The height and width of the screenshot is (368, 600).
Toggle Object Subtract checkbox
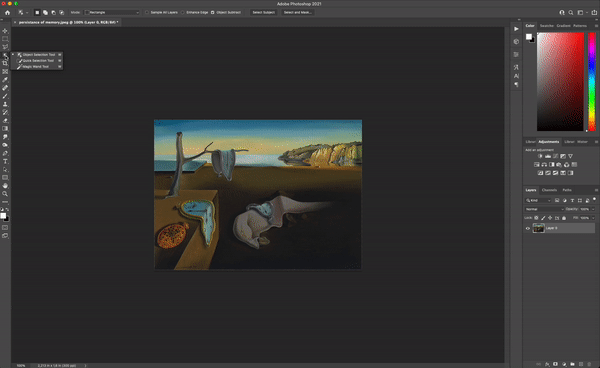pyautogui.click(x=213, y=12)
